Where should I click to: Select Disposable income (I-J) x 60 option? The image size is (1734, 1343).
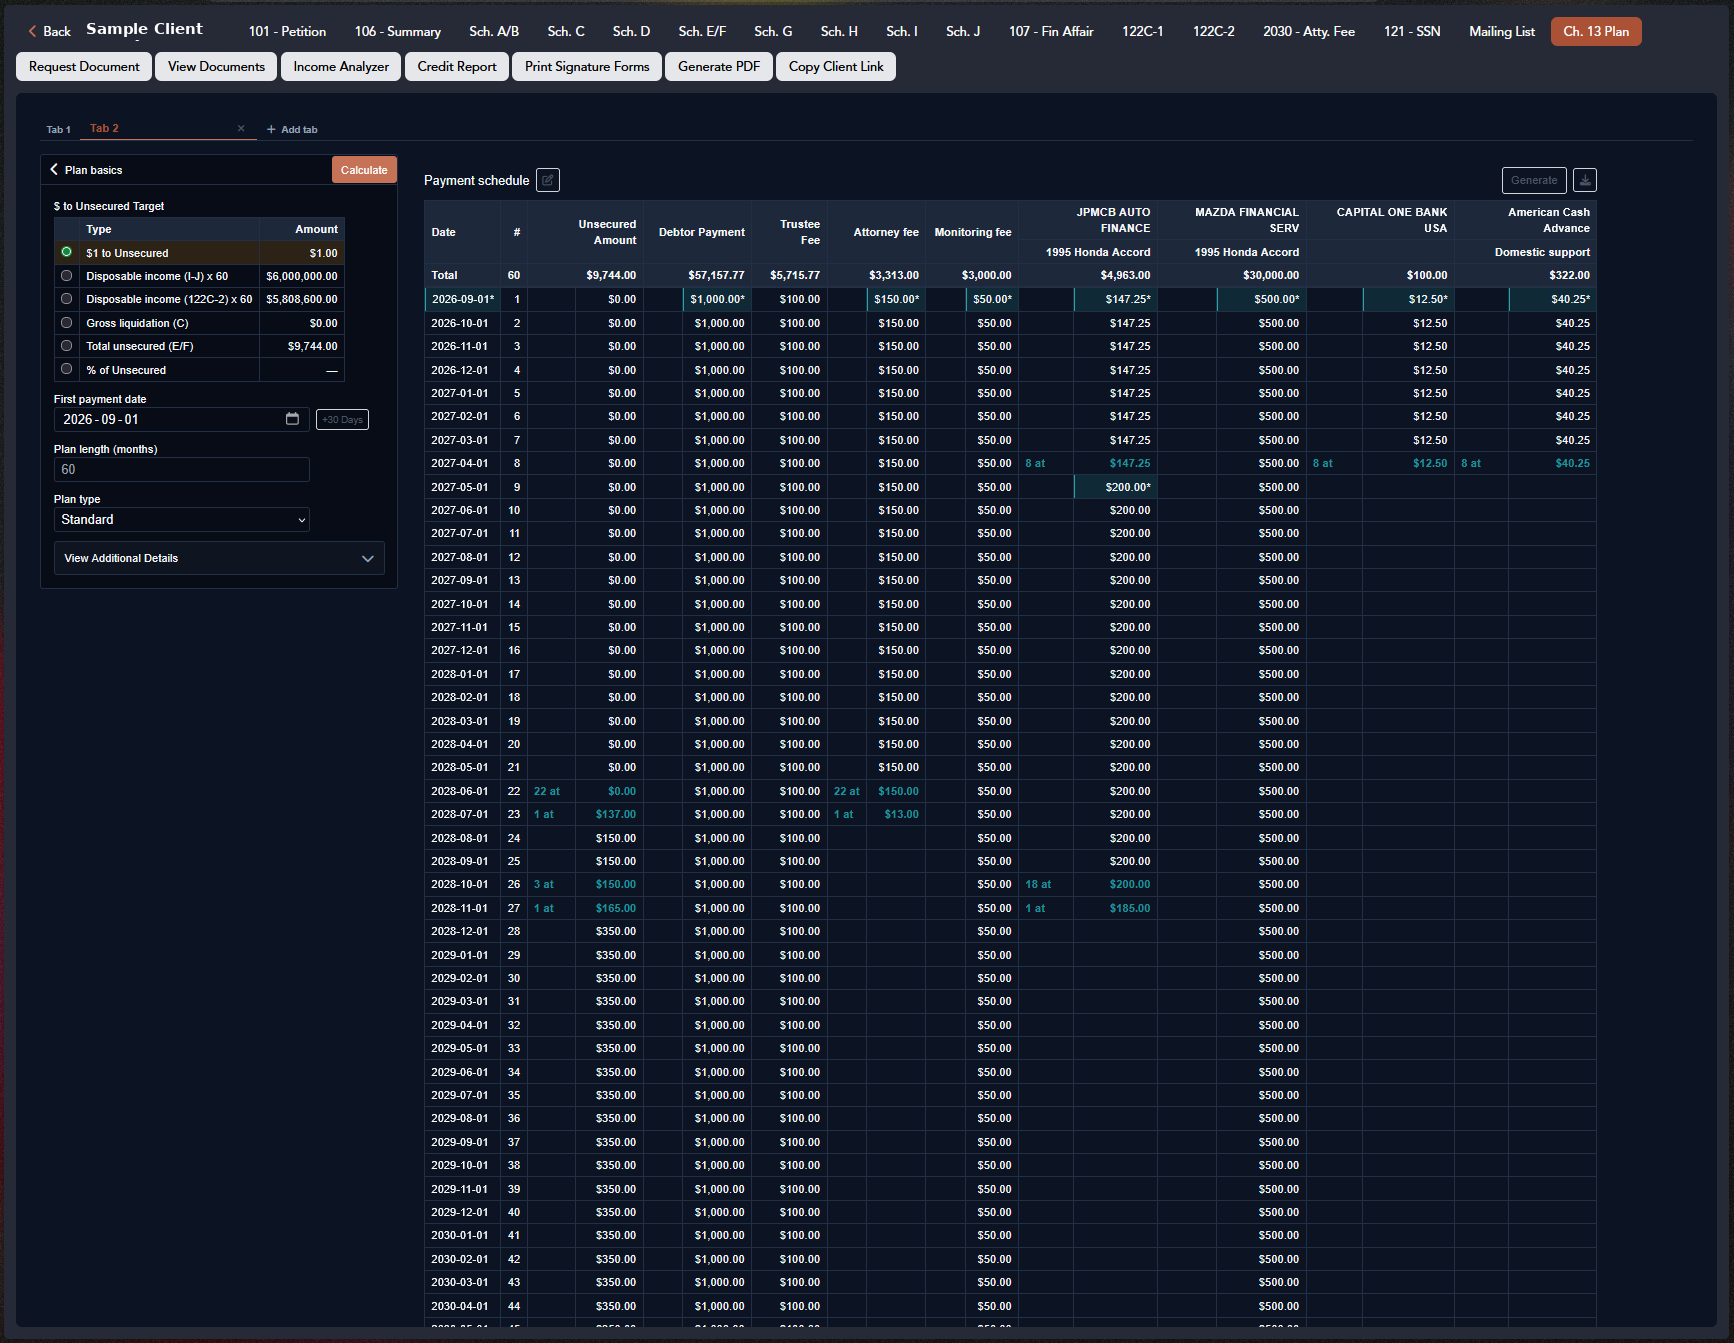(x=66, y=275)
